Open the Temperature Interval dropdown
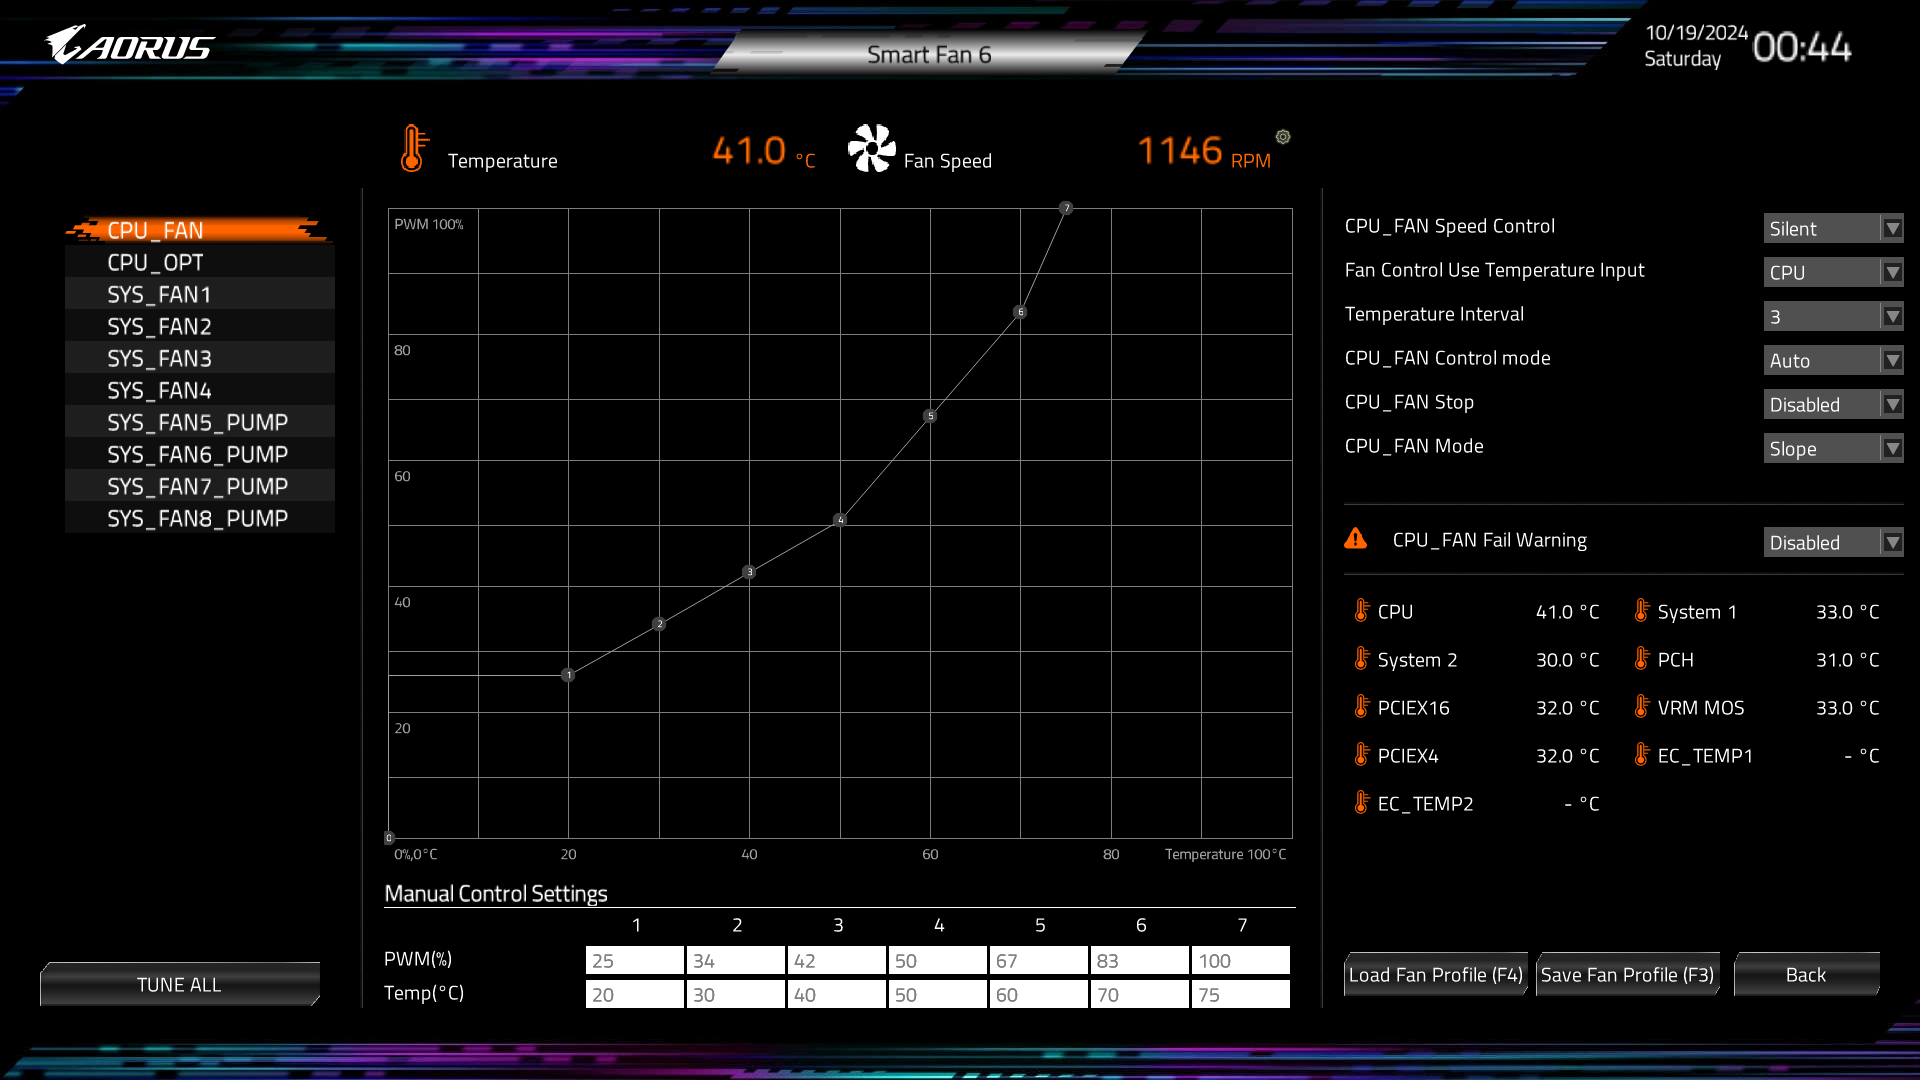The image size is (1920, 1080). click(x=1832, y=317)
